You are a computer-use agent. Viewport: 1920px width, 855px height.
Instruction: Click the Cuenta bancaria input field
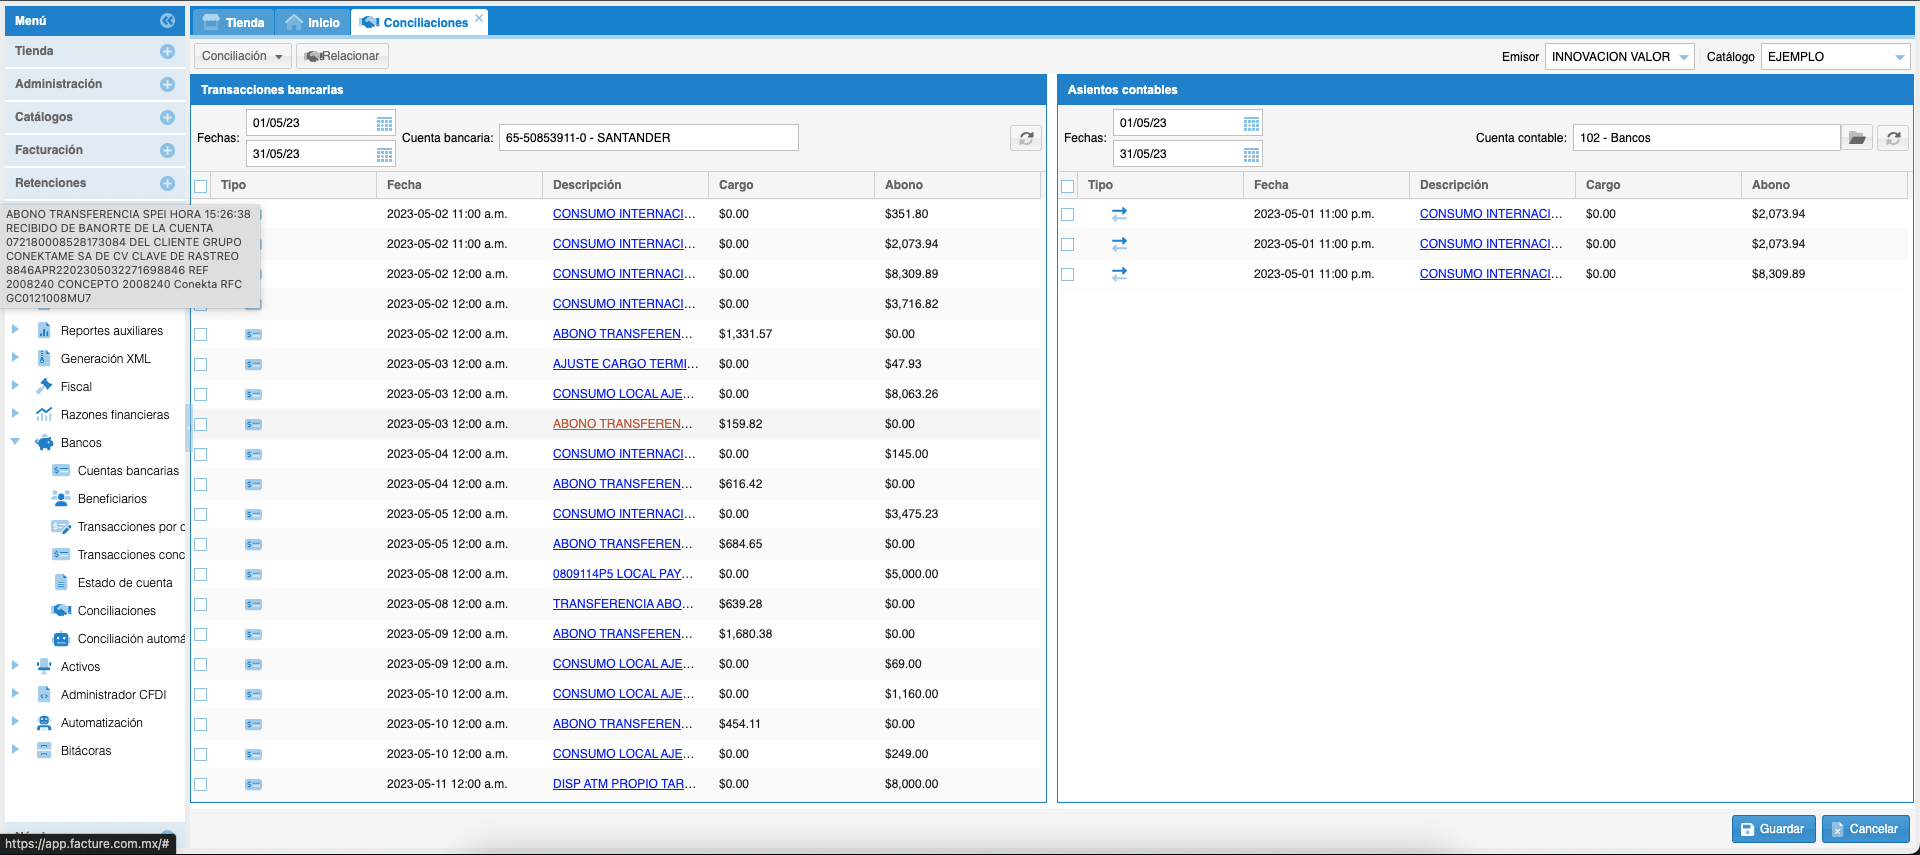[648, 138]
